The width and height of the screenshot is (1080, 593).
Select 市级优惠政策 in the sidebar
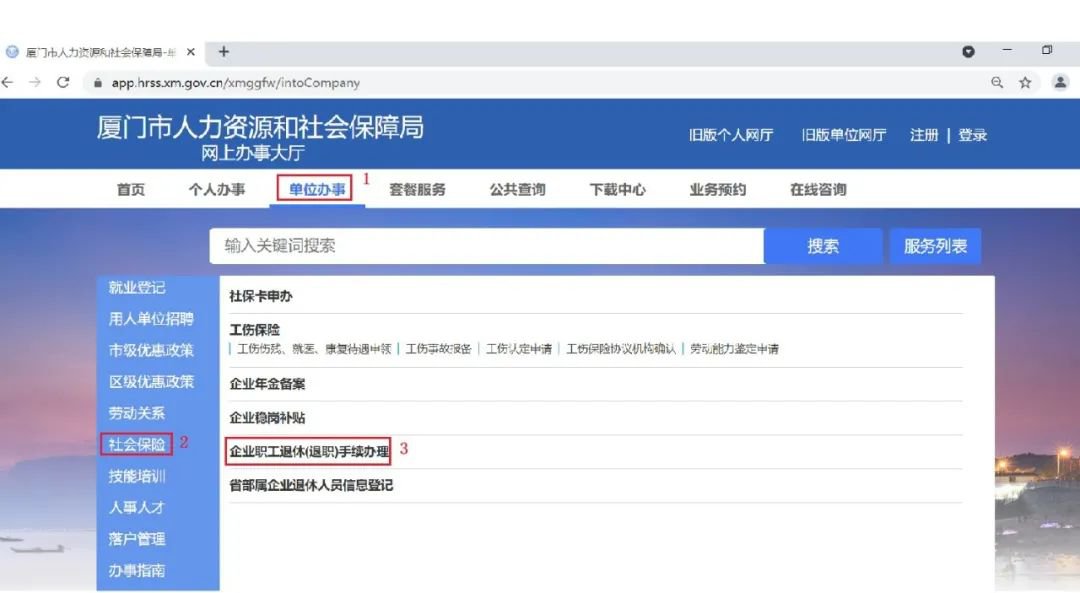(x=151, y=350)
